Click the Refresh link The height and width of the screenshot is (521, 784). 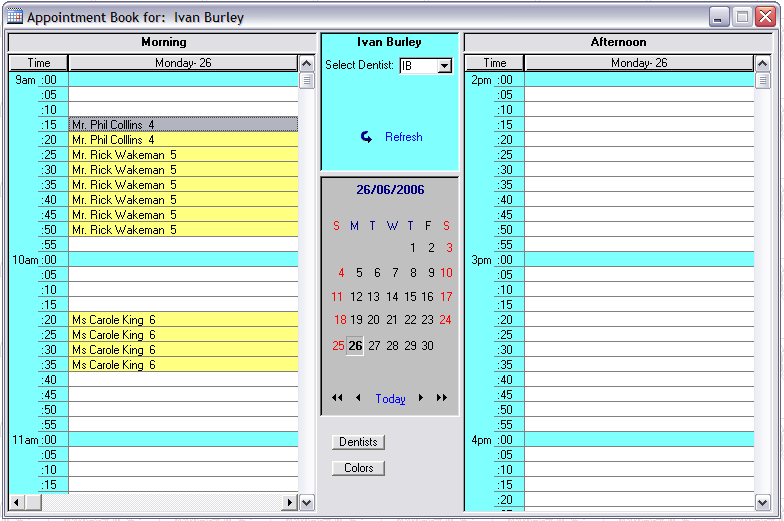click(x=404, y=137)
